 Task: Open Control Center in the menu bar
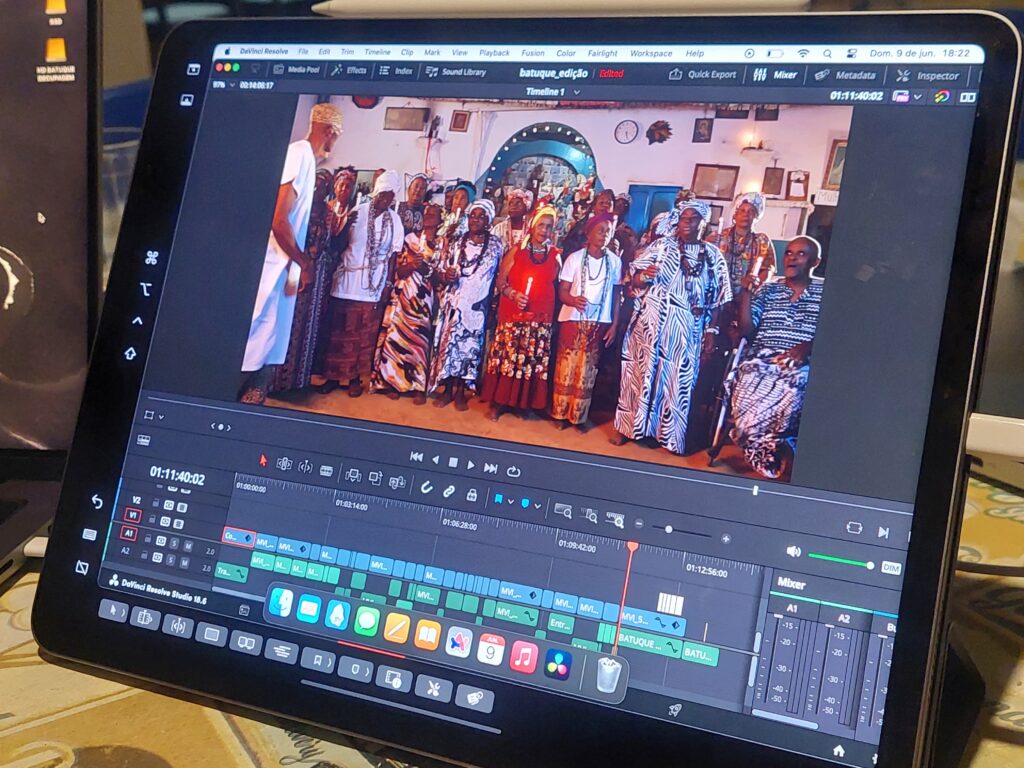pyautogui.click(x=851, y=54)
